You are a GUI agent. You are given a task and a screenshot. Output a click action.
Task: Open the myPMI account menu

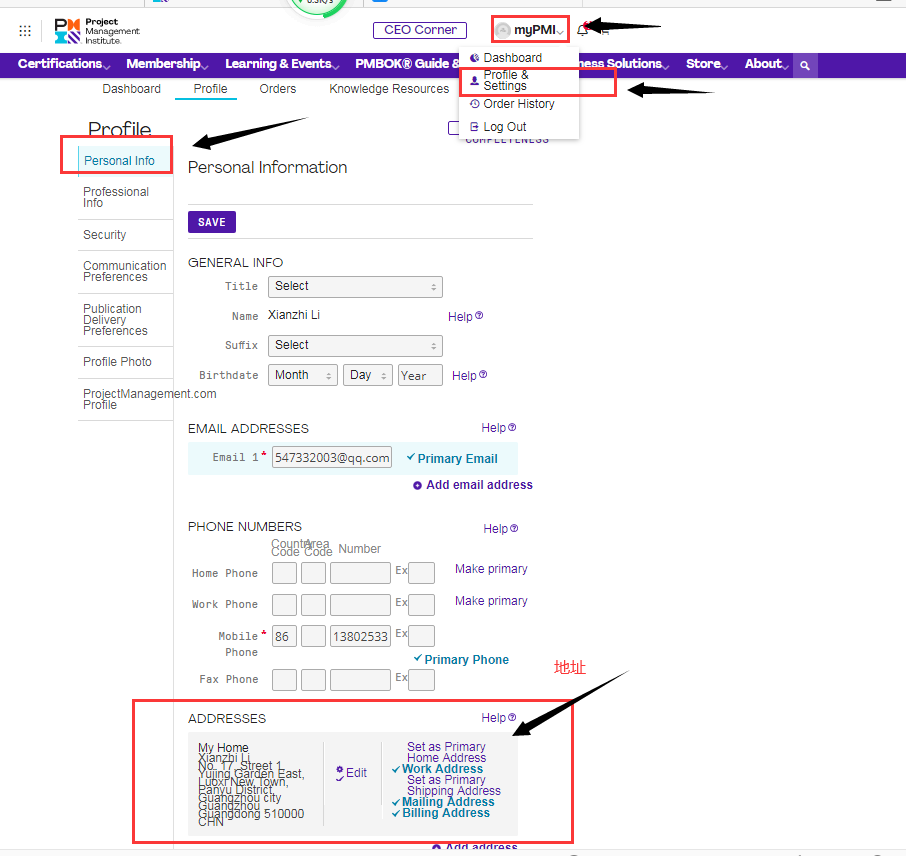pyautogui.click(x=530, y=29)
